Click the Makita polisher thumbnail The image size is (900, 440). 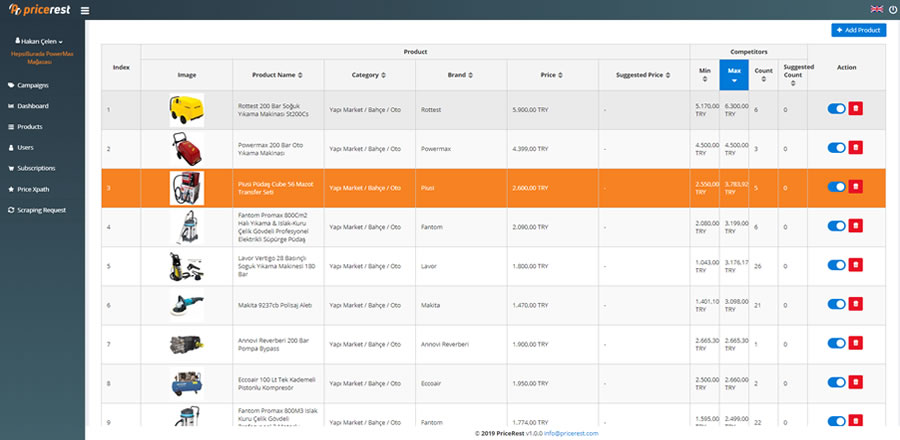click(187, 305)
